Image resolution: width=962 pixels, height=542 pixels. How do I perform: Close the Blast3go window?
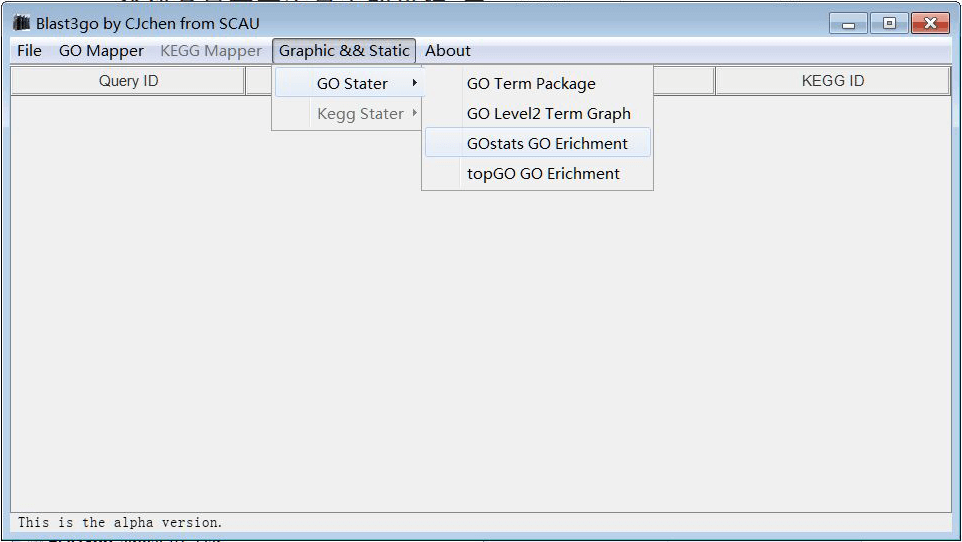click(930, 23)
